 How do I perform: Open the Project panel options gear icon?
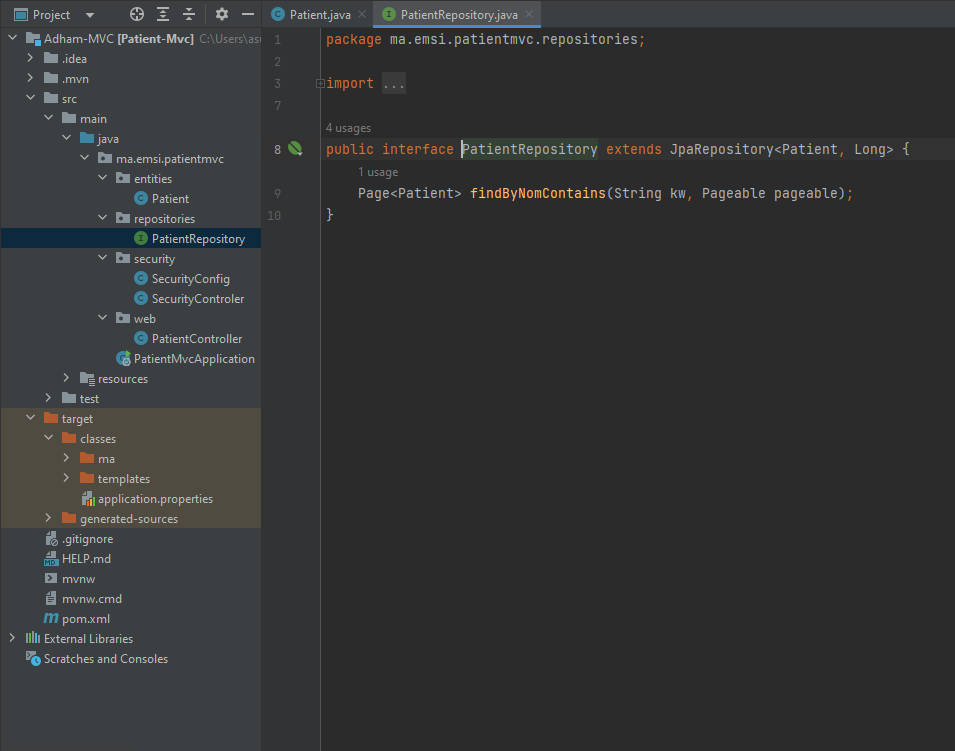(220, 14)
